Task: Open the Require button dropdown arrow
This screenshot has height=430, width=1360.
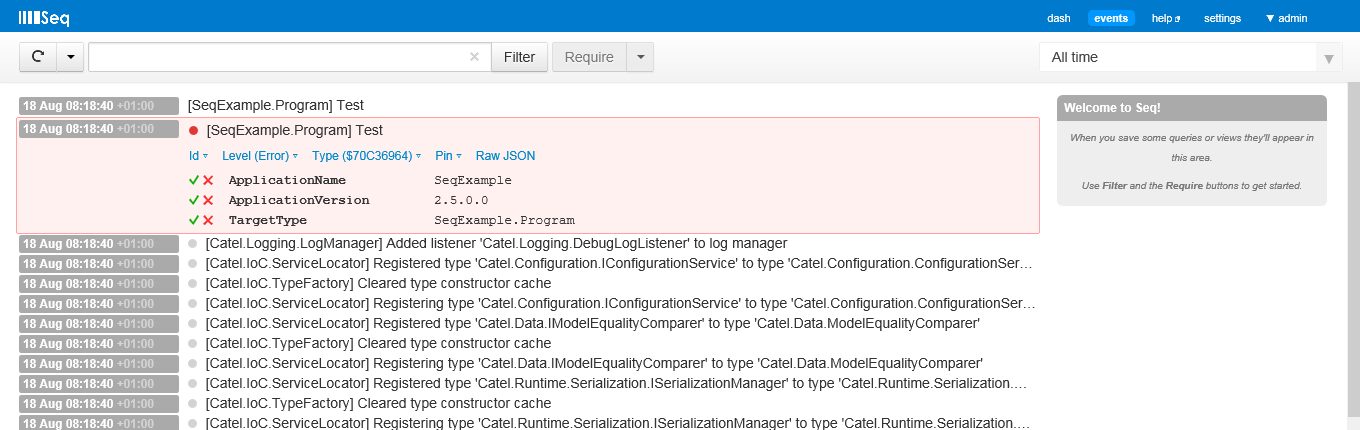Action: 640,57
